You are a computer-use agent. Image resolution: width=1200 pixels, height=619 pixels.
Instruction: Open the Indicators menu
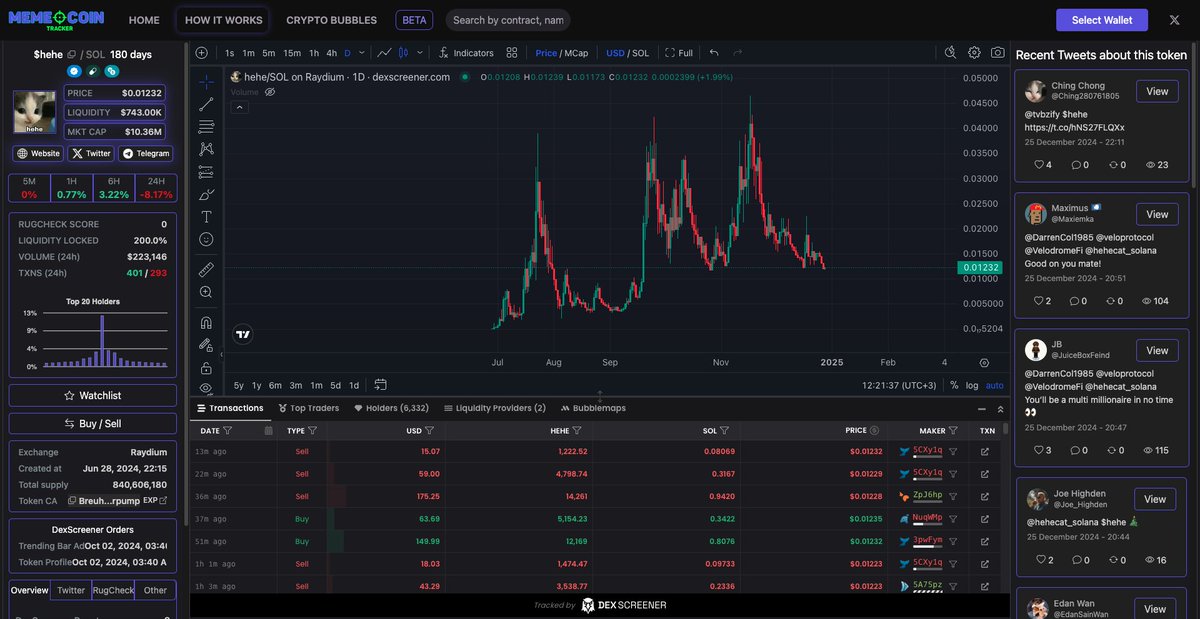[x=466, y=53]
